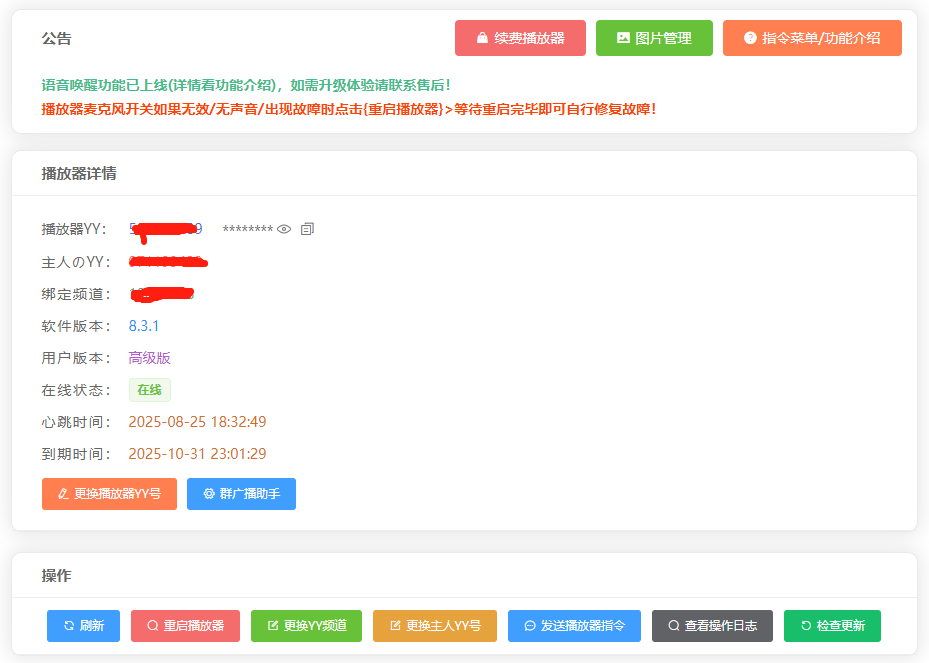
Task: Open the 发送播放器指令 command sender
Action: click(x=574, y=626)
